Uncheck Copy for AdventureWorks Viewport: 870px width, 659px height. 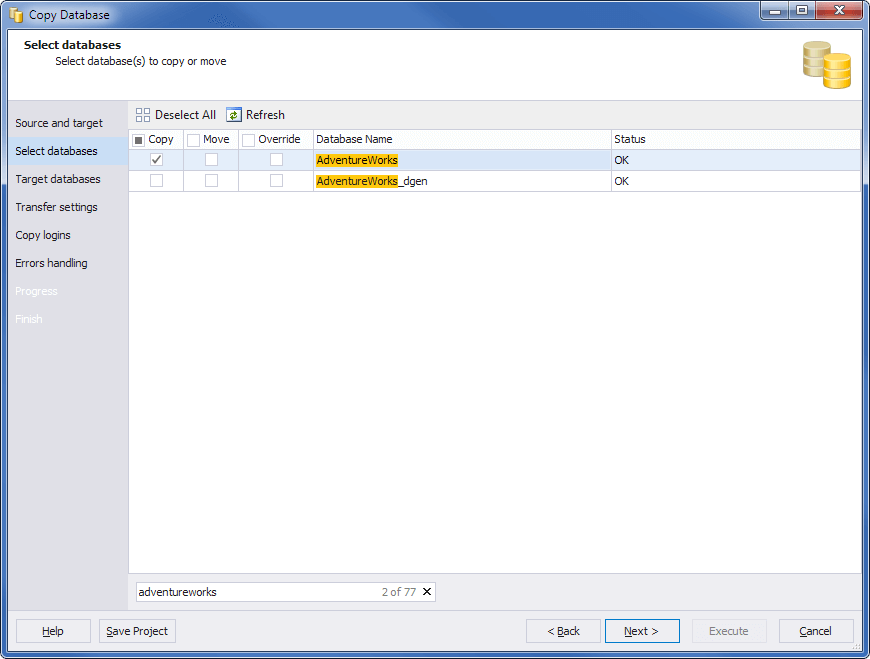[x=156, y=160]
